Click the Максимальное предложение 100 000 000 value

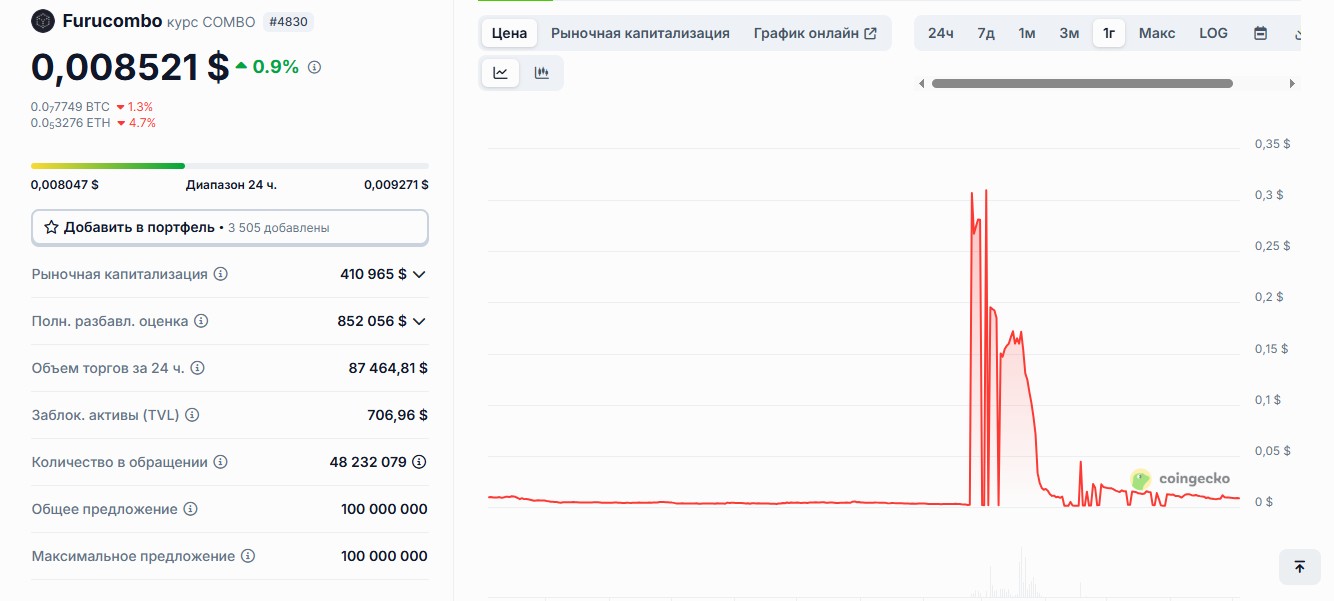point(384,556)
